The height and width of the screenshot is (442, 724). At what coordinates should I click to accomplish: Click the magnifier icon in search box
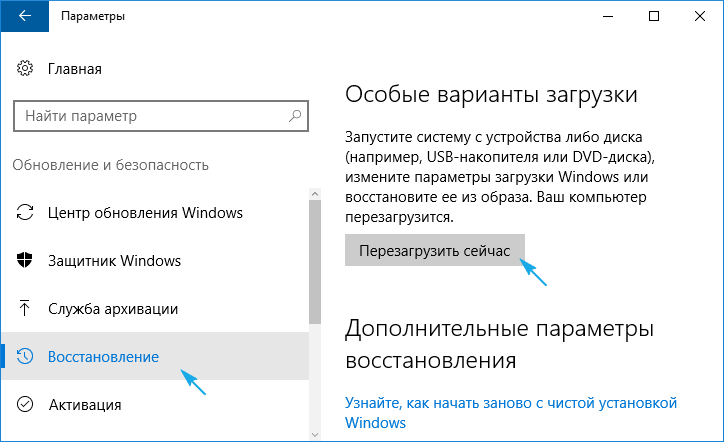click(x=296, y=116)
